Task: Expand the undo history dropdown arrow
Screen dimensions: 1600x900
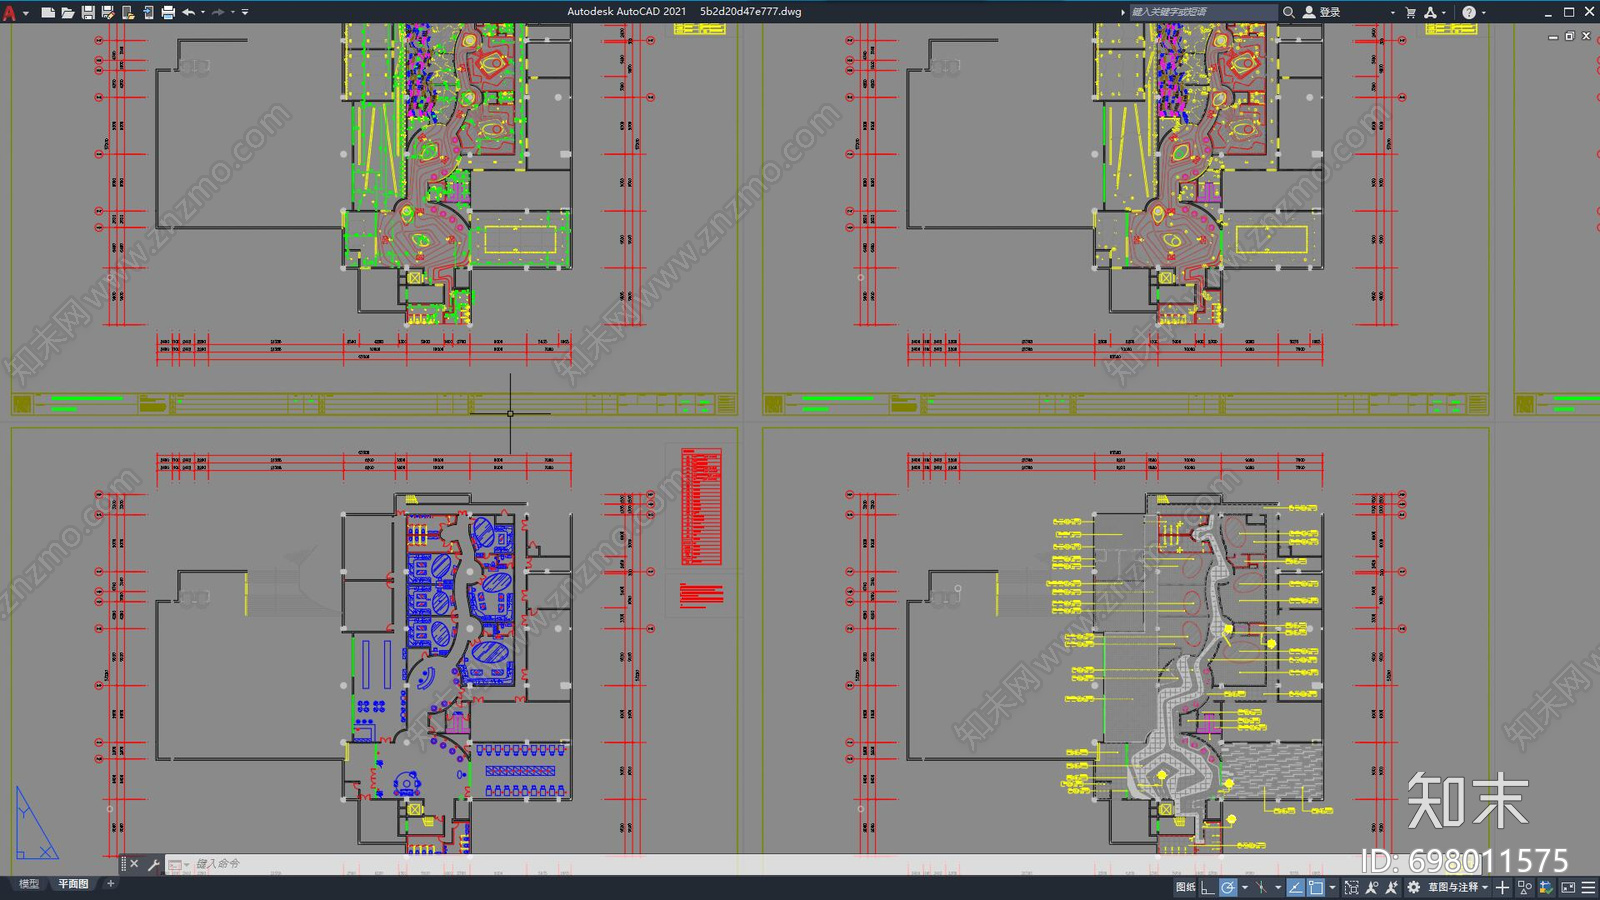Action: [x=203, y=12]
